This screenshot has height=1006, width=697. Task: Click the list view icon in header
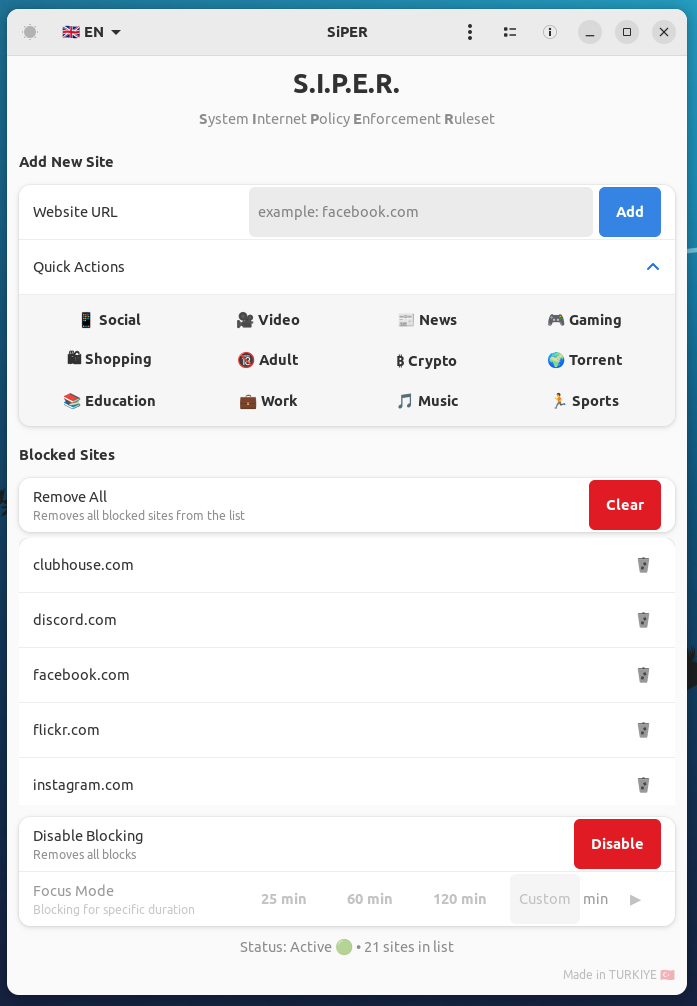pyautogui.click(x=510, y=32)
